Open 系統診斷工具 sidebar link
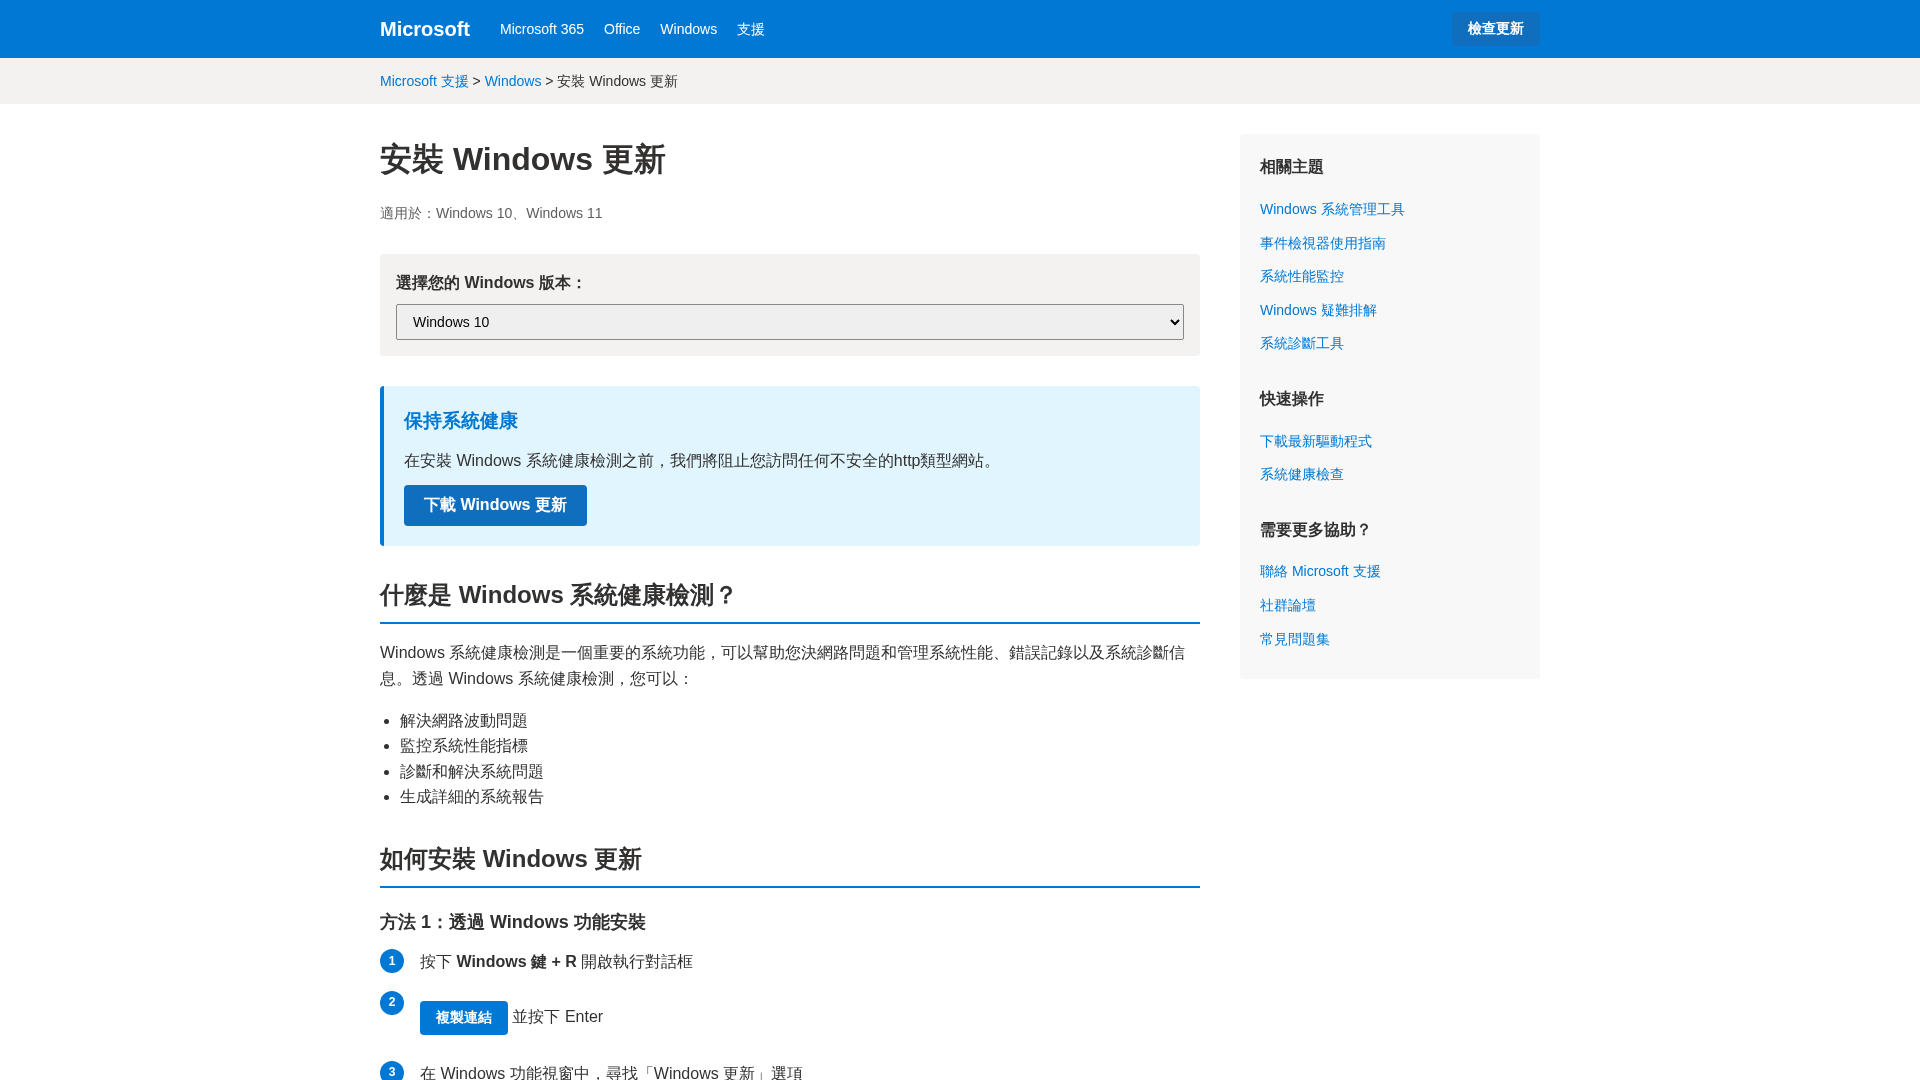The width and height of the screenshot is (1920, 1080). (1301, 343)
